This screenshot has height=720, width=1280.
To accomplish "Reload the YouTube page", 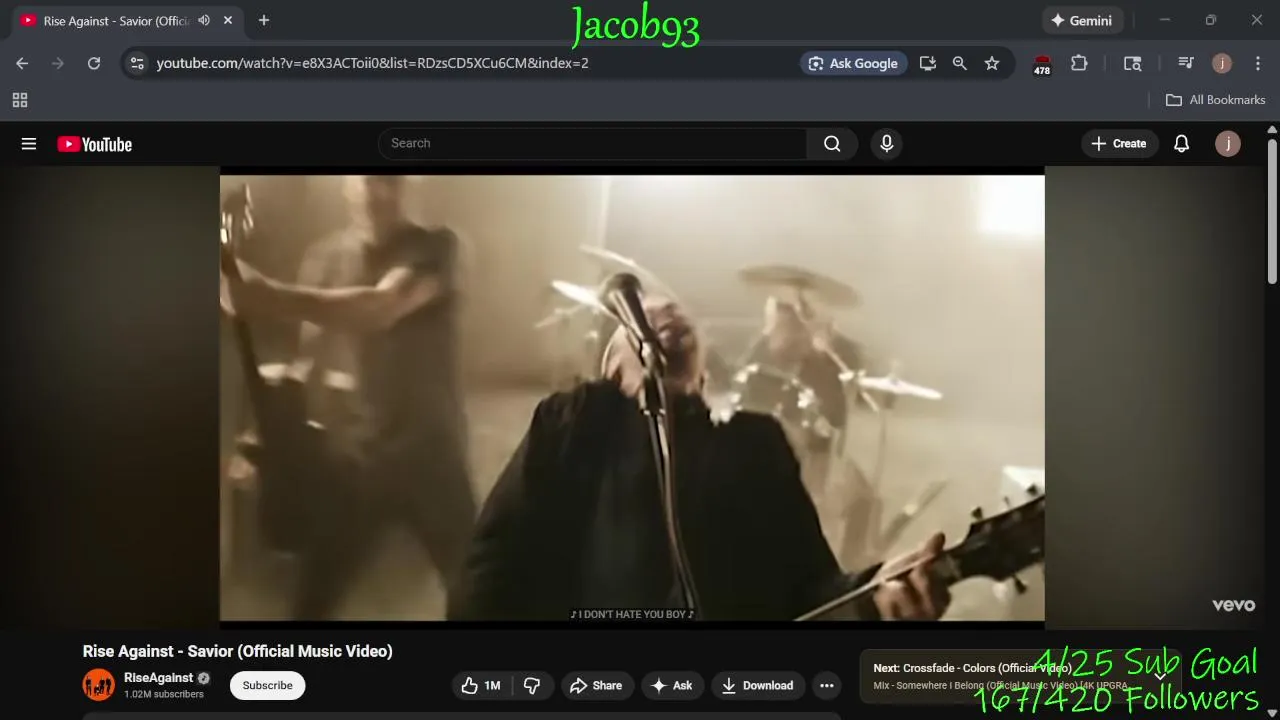I will pos(94,63).
